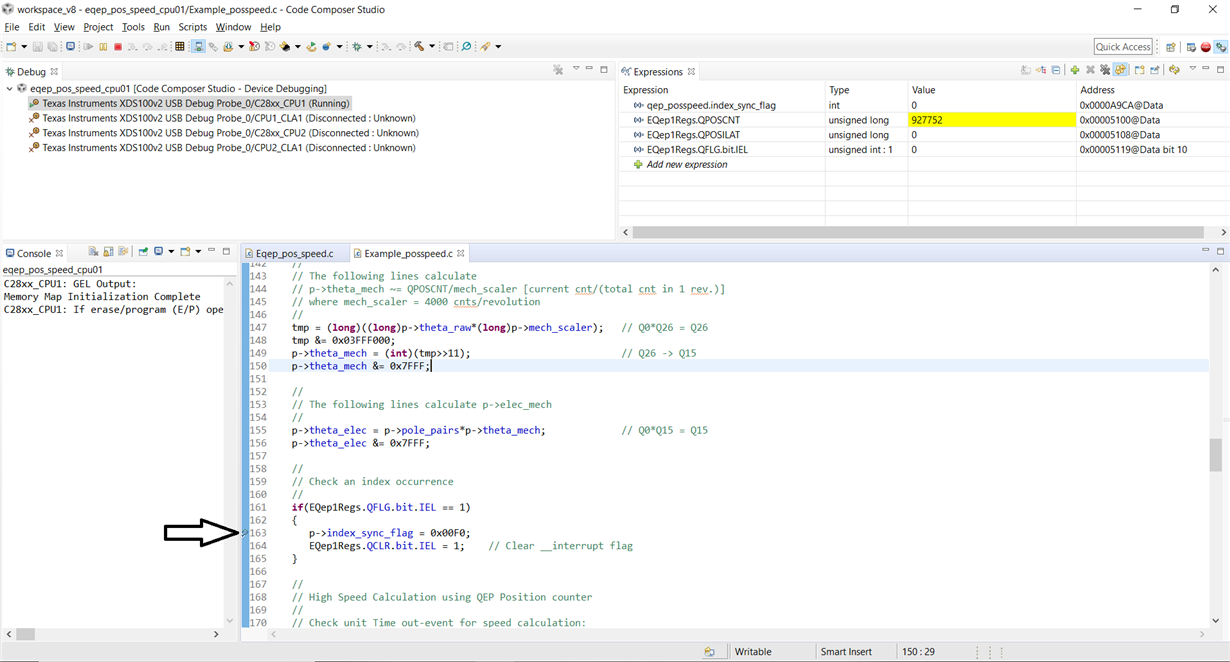This screenshot has width=1230, height=662.
Task: Switch to Eqep_pos_speed.c editor tab
Action: [x=294, y=253]
